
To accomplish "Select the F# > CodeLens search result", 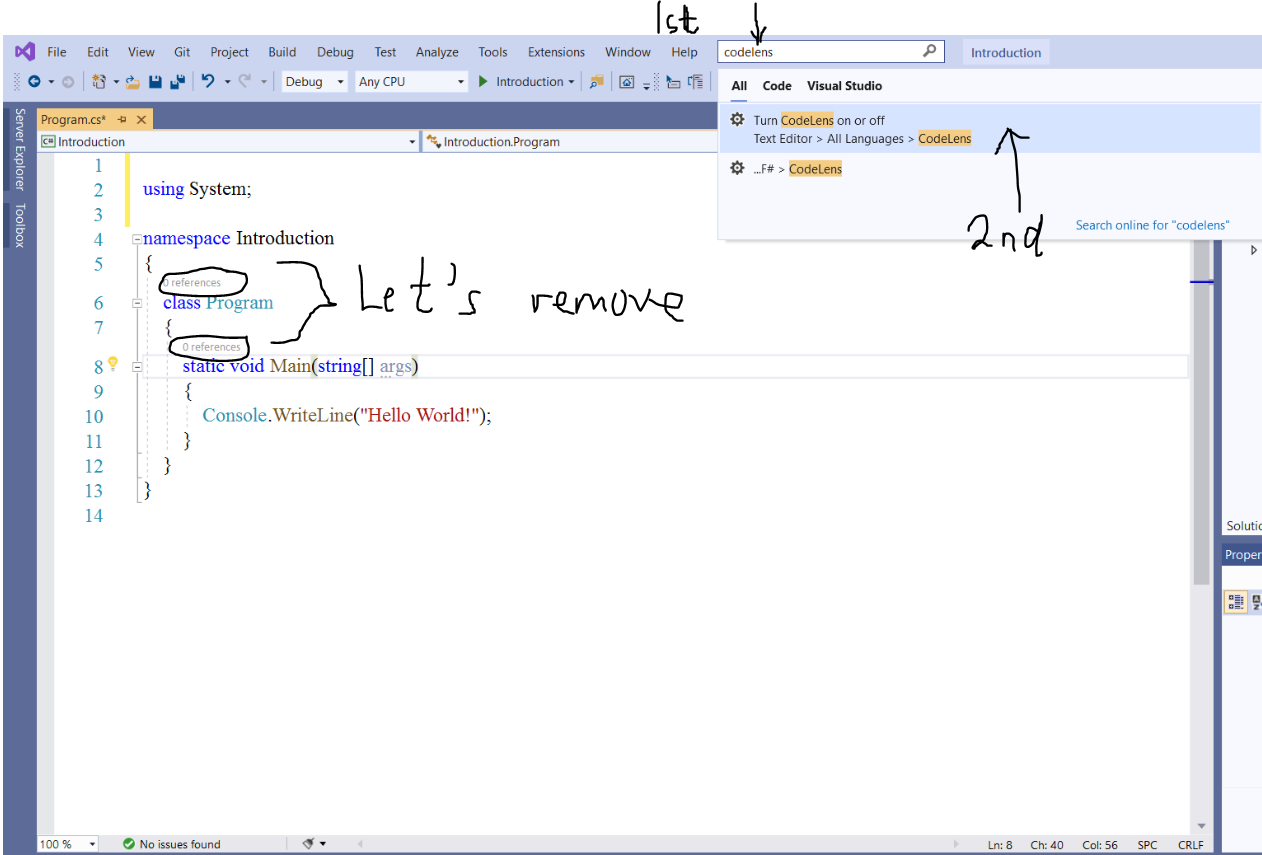I will 990,169.
